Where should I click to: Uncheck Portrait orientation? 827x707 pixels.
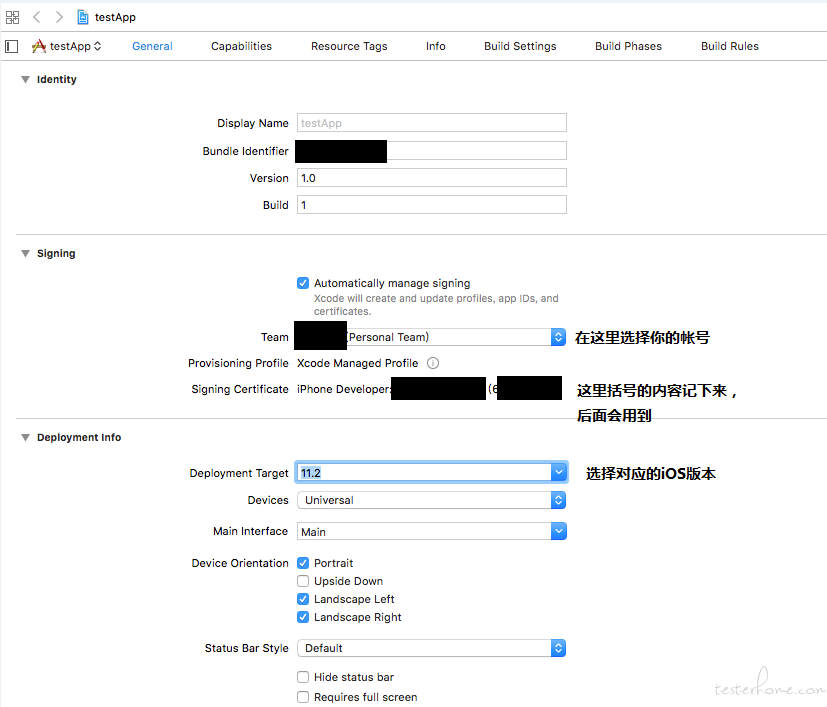coord(303,563)
